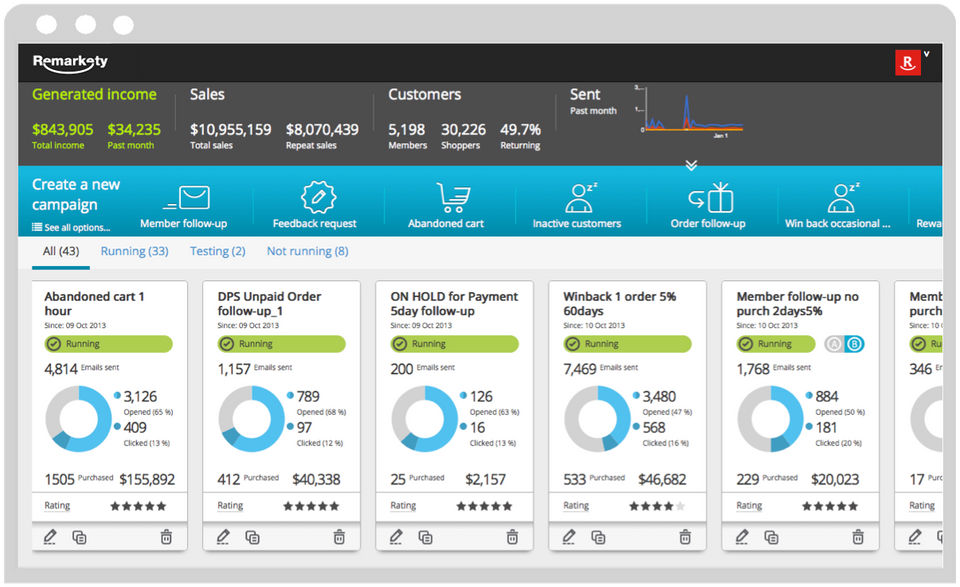
Task: Delete the ON HOLD for Payment campaign
Action: click(512, 537)
